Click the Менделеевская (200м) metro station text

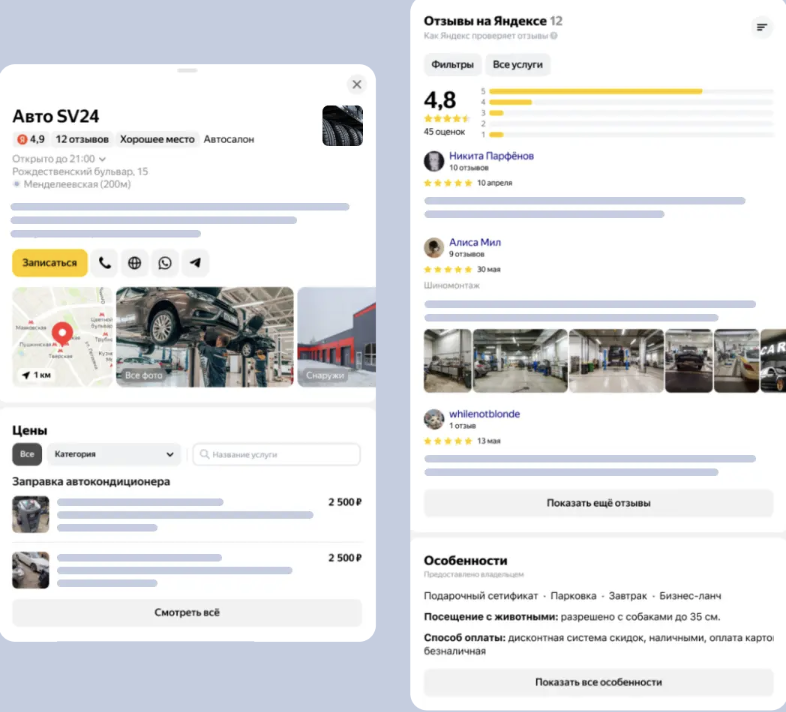77,184
